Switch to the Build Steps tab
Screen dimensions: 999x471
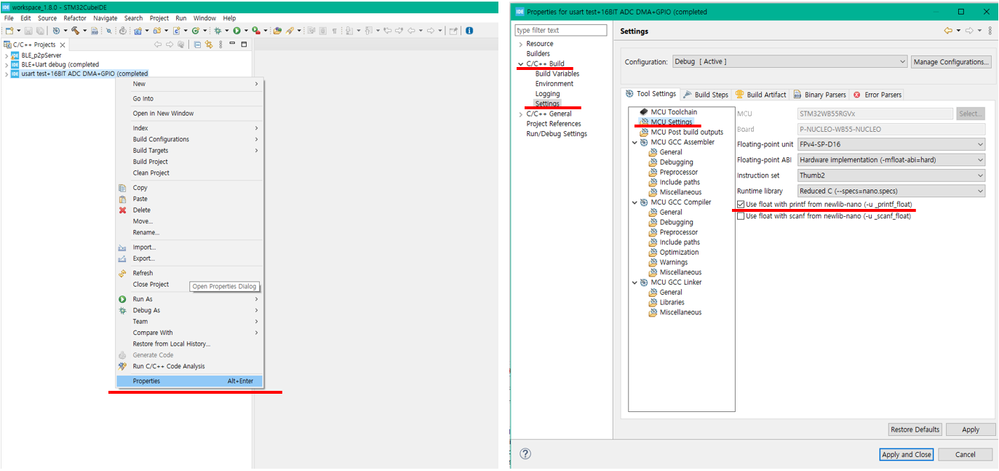(x=706, y=94)
